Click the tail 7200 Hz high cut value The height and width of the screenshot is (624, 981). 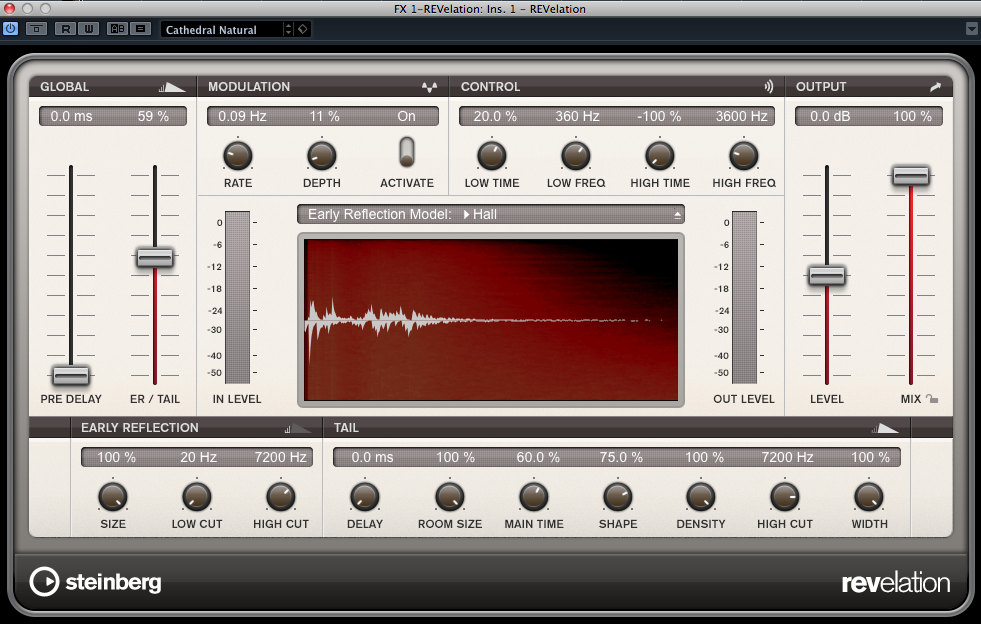[x=787, y=458]
